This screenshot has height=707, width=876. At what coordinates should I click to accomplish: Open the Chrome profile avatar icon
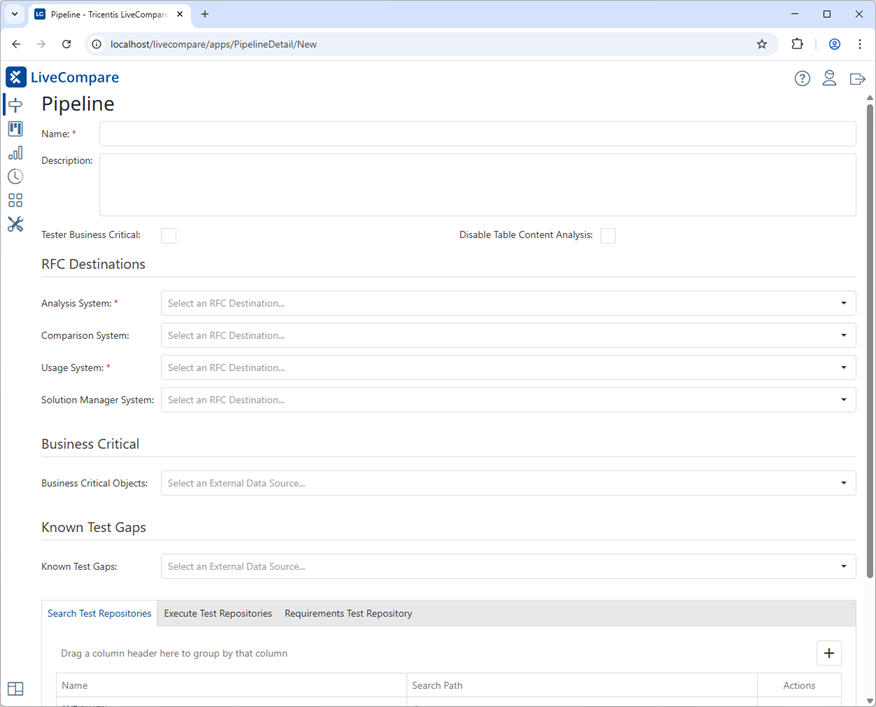click(x=835, y=44)
